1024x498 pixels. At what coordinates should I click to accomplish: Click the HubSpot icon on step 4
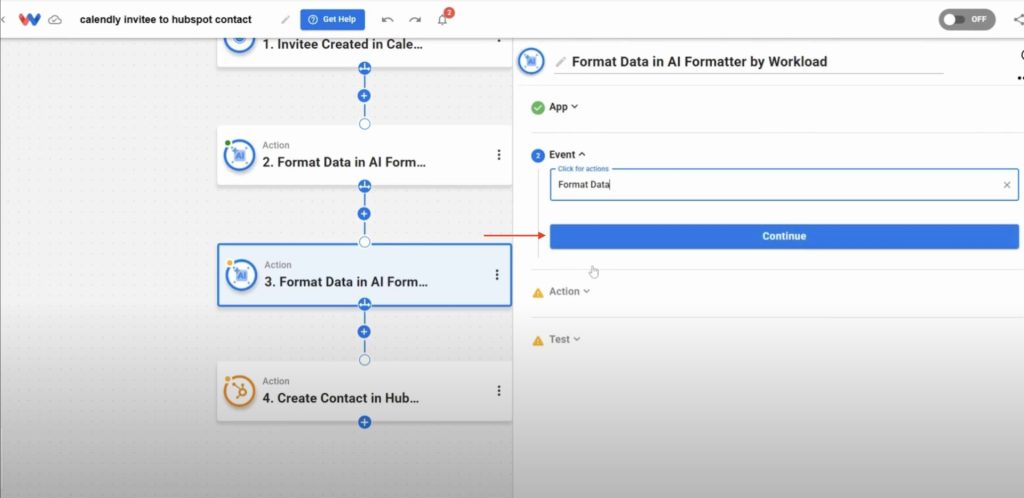coord(240,391)
